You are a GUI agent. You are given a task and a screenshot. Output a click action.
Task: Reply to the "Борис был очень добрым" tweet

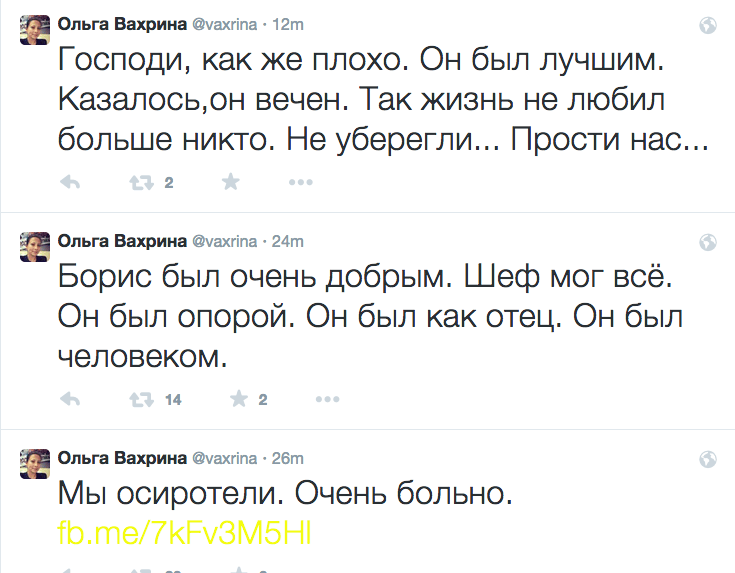tap(70, 400)
